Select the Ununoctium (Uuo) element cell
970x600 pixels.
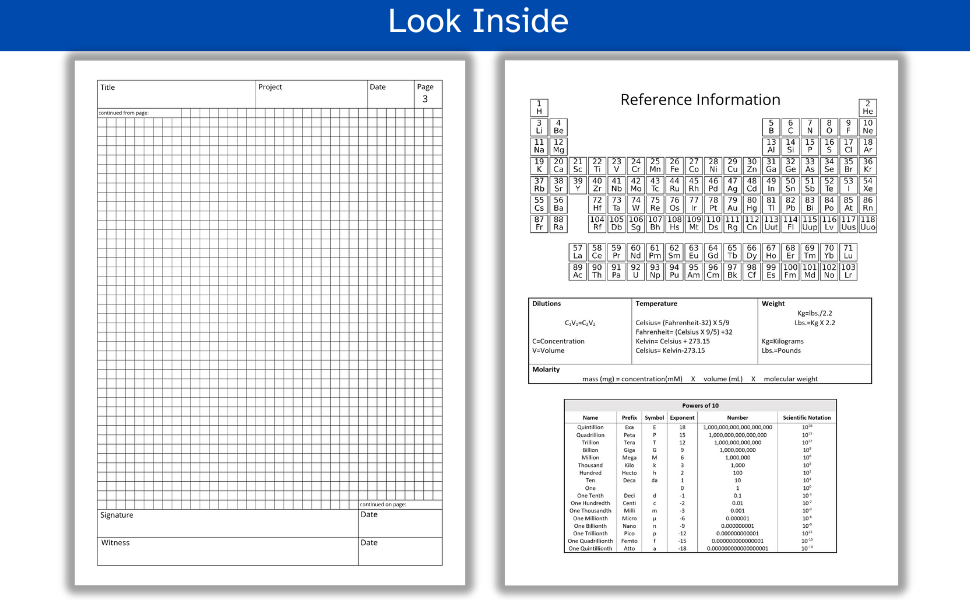[x=870, y=225]
